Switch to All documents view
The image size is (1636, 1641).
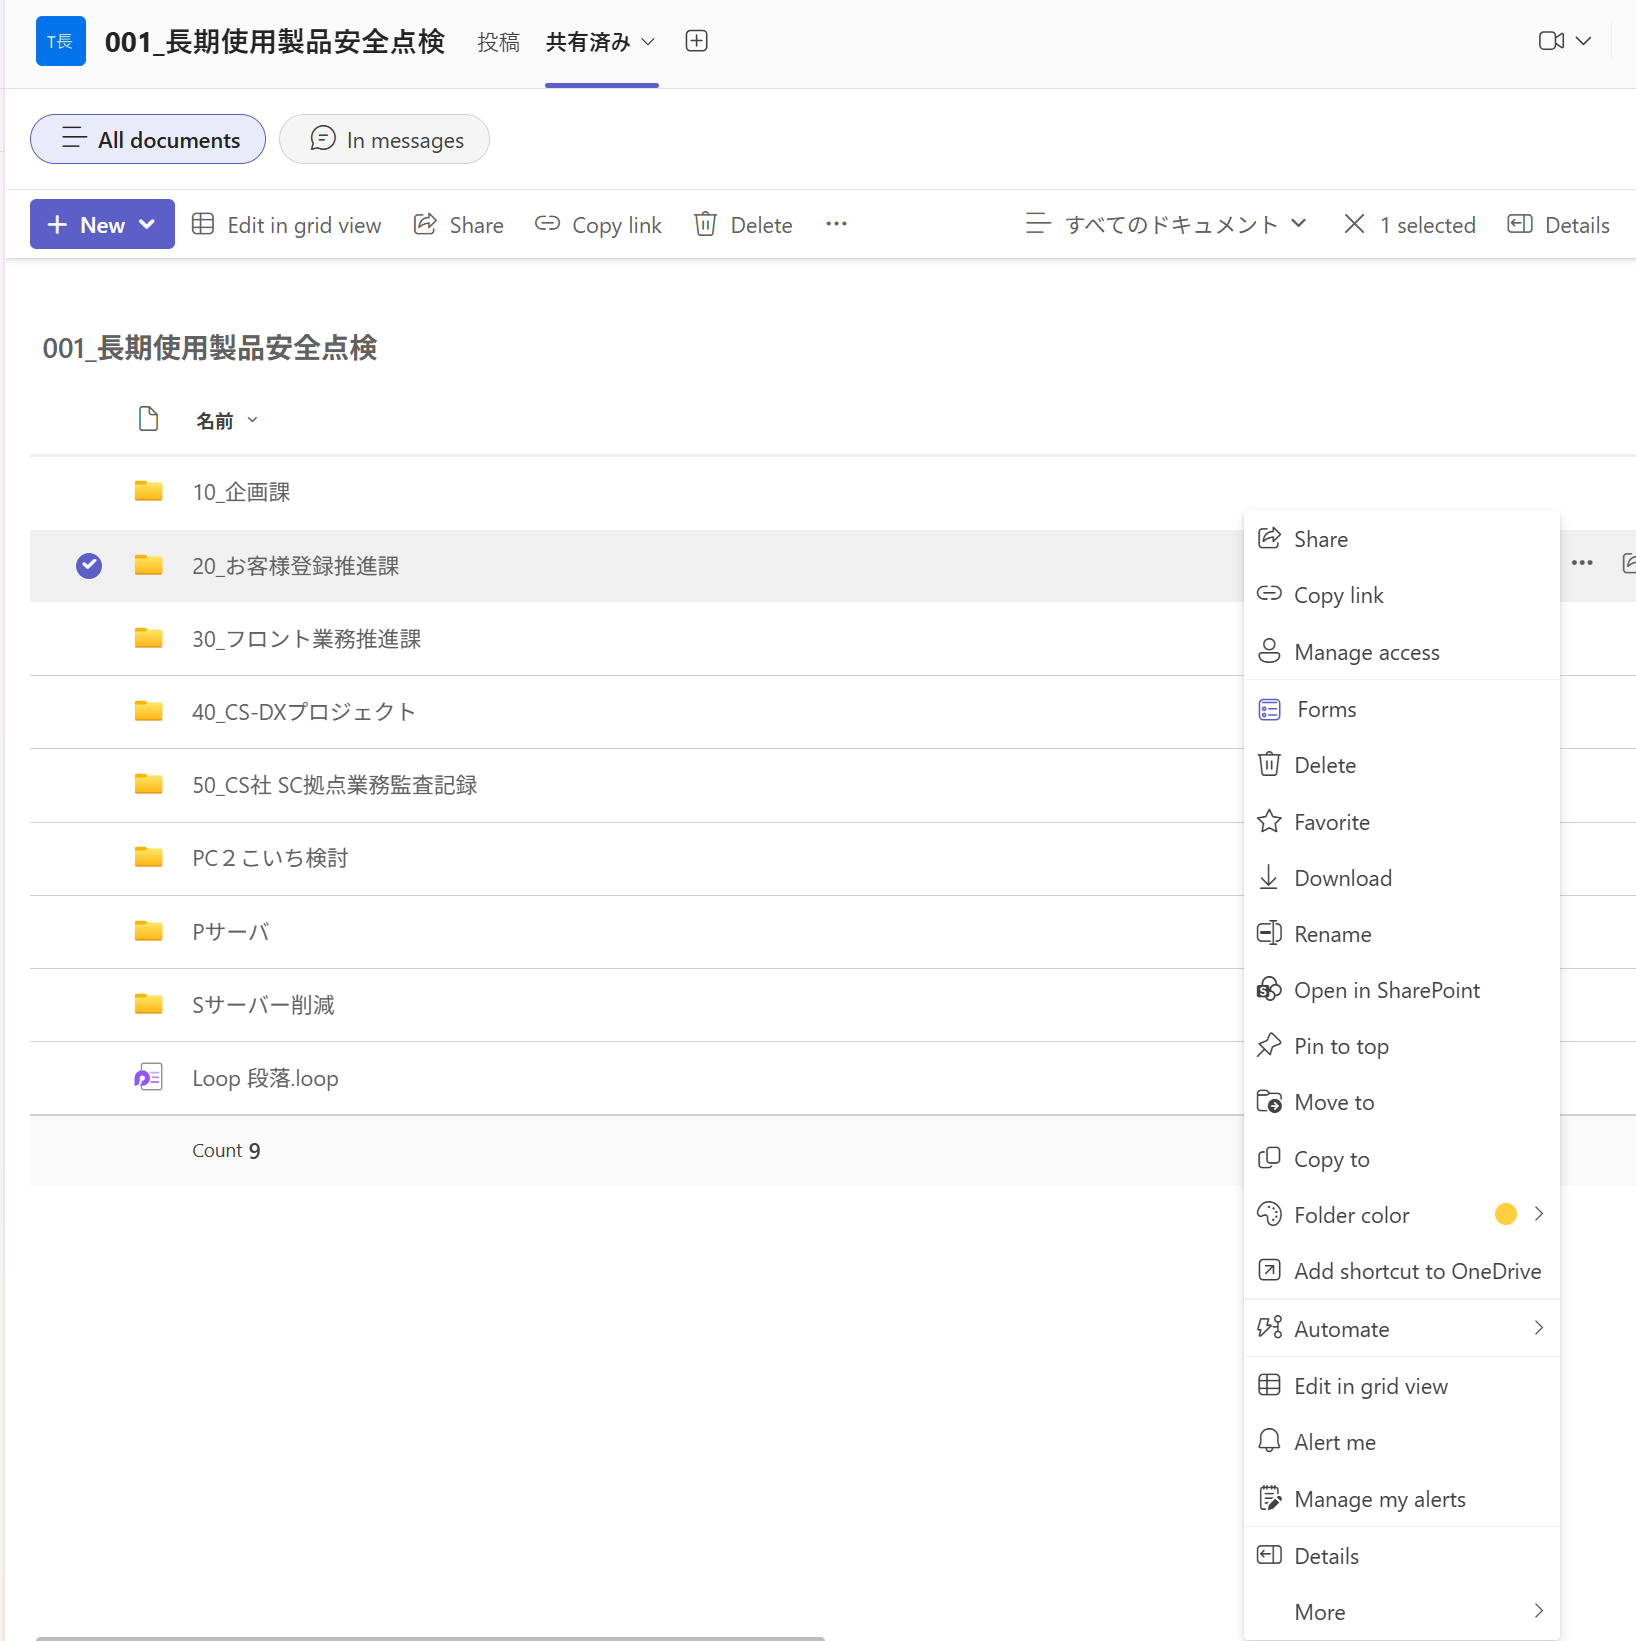pyautogui.click(x=148, y=139)
